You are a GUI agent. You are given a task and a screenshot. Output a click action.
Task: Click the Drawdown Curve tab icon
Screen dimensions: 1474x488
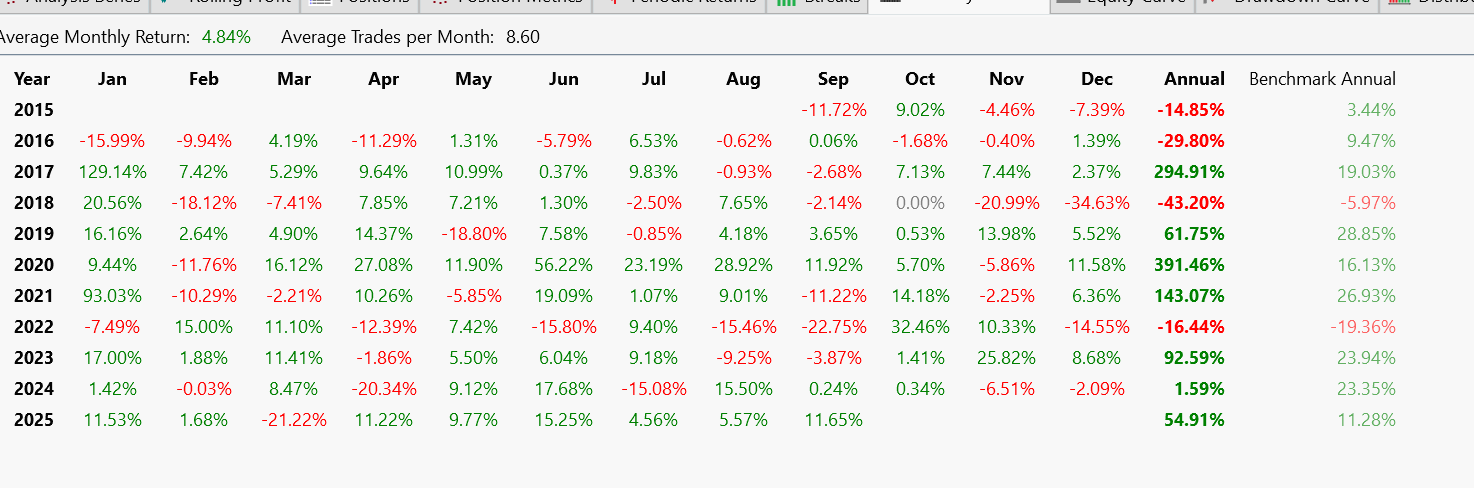[1210, 3]
